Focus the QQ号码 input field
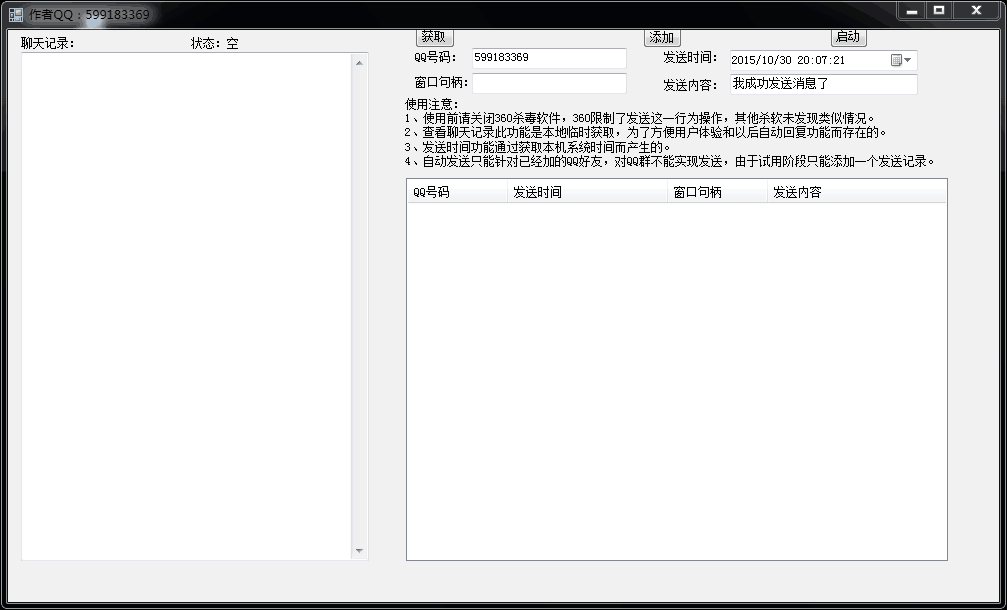 pos(549,58)
